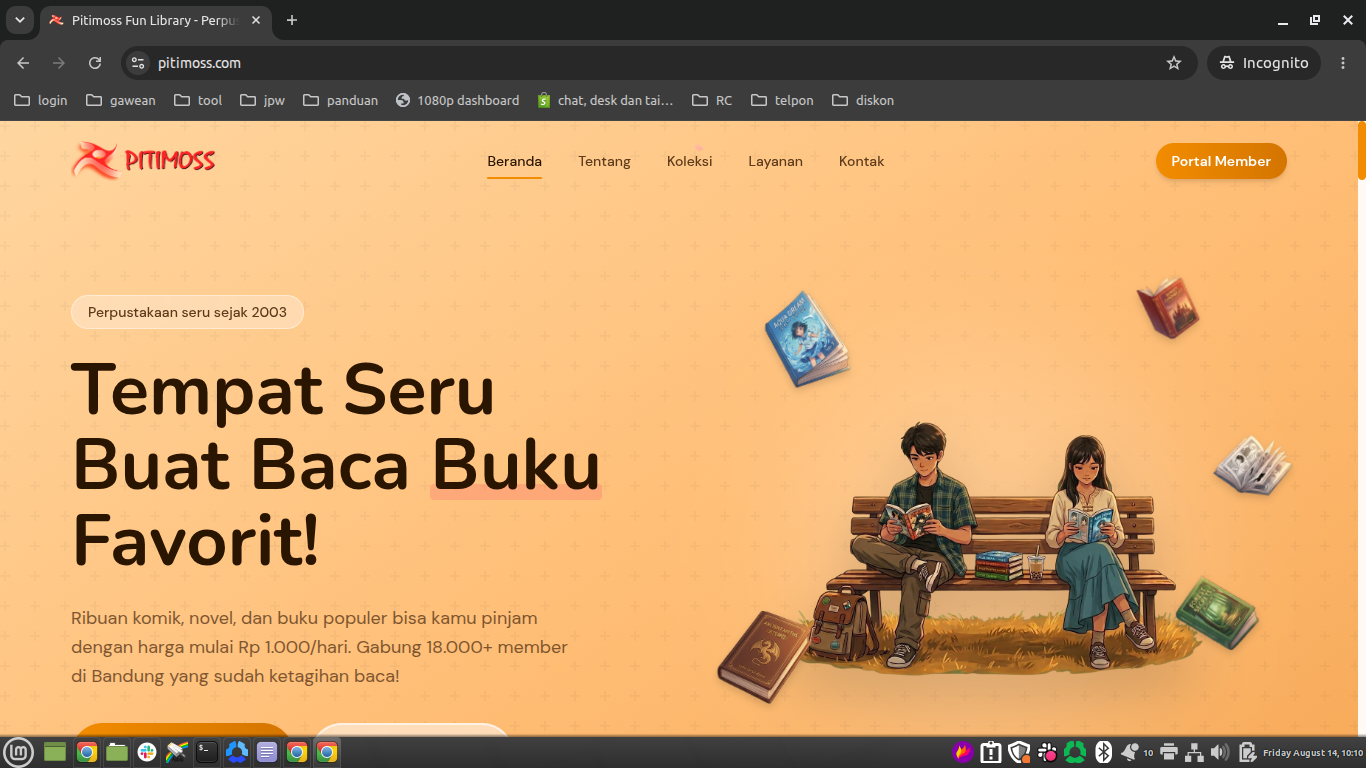1366x768 pixels.
Task: Click the clipboard exclamation tray icon
Action: pos(991,752)
